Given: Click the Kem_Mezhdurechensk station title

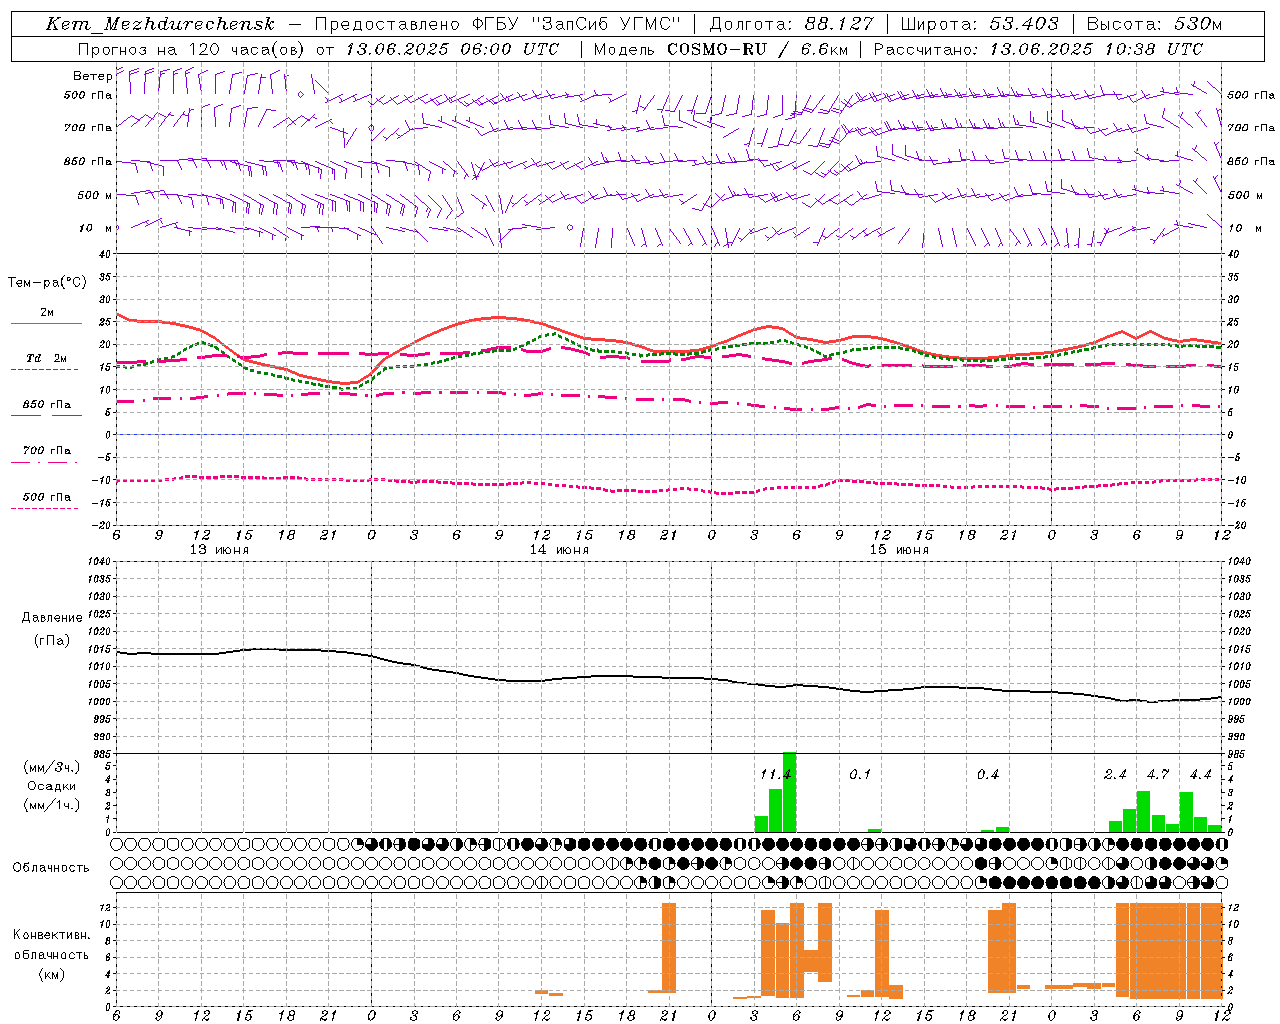Looking at the screenshot, I should tap(160, 24).
